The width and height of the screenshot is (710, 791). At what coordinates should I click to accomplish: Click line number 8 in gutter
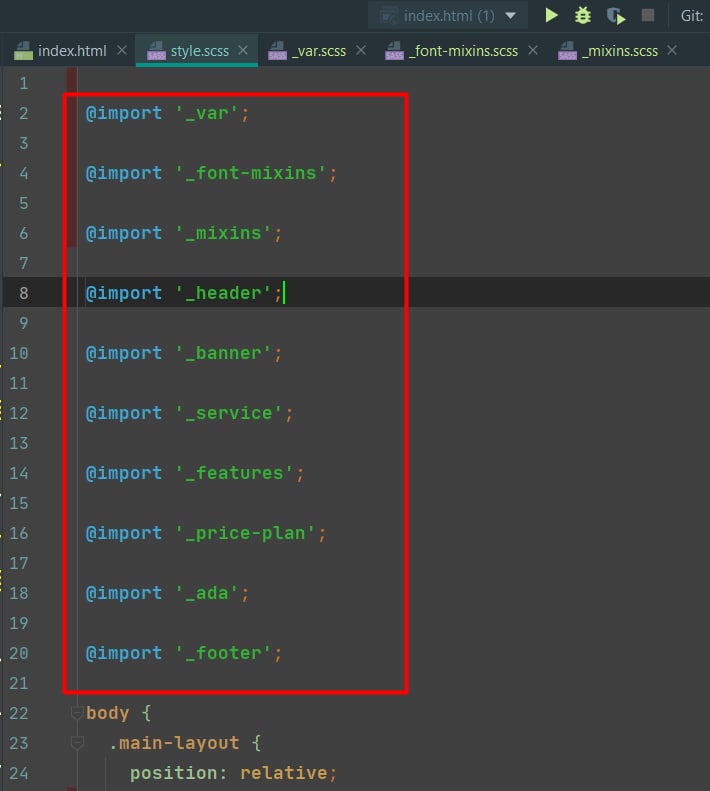[24, 293]
